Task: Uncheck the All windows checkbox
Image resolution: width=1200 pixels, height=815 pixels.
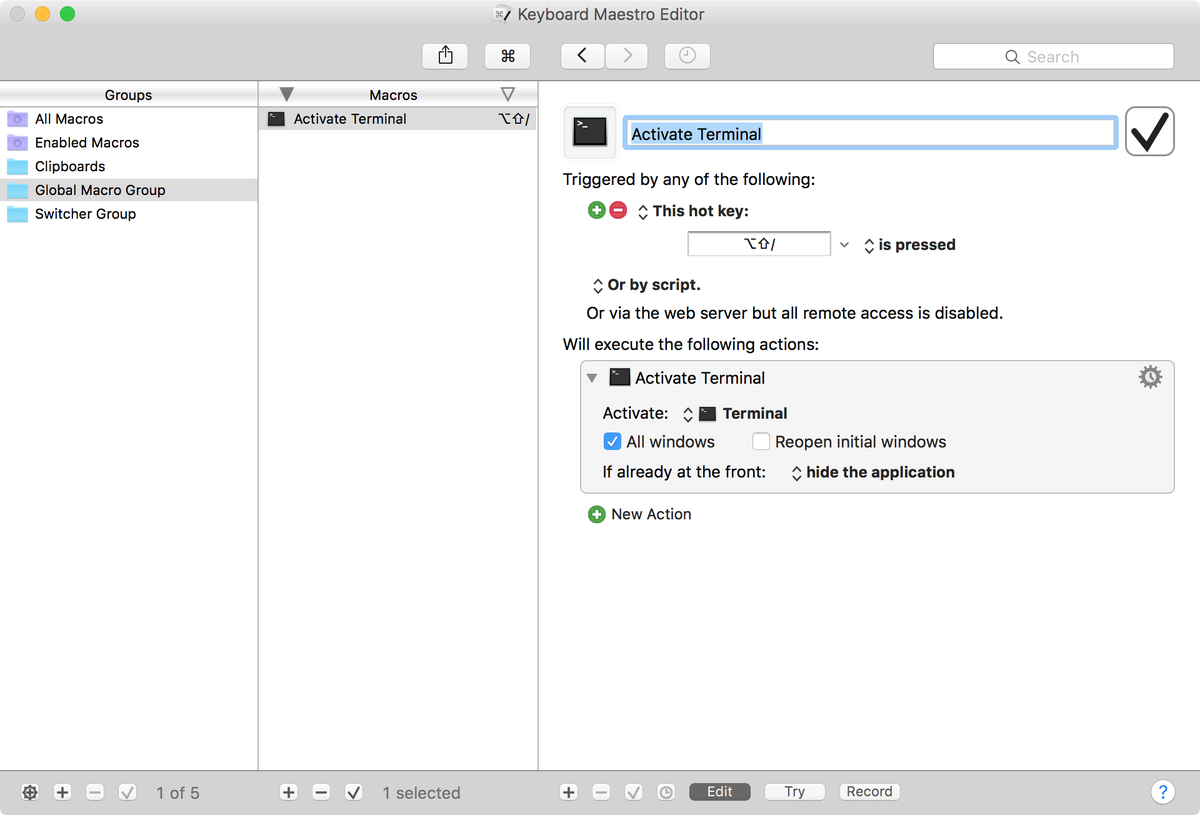Action: [612, 441]
